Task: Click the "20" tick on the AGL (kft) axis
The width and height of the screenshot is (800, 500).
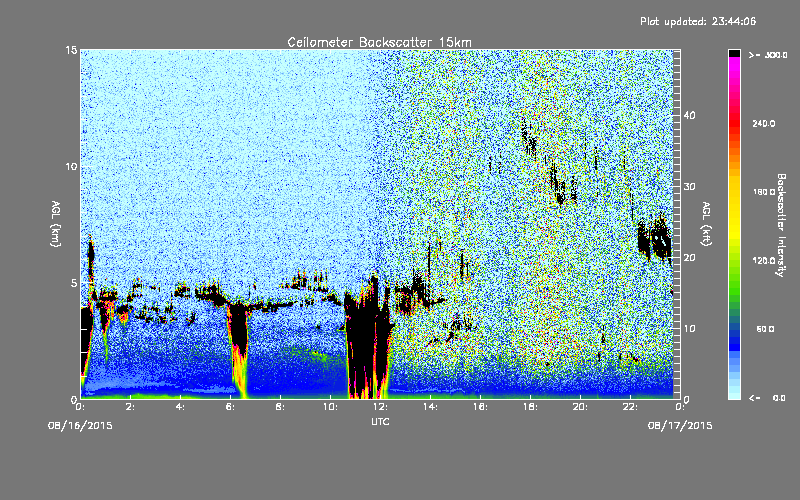Action: click(689, 258)
